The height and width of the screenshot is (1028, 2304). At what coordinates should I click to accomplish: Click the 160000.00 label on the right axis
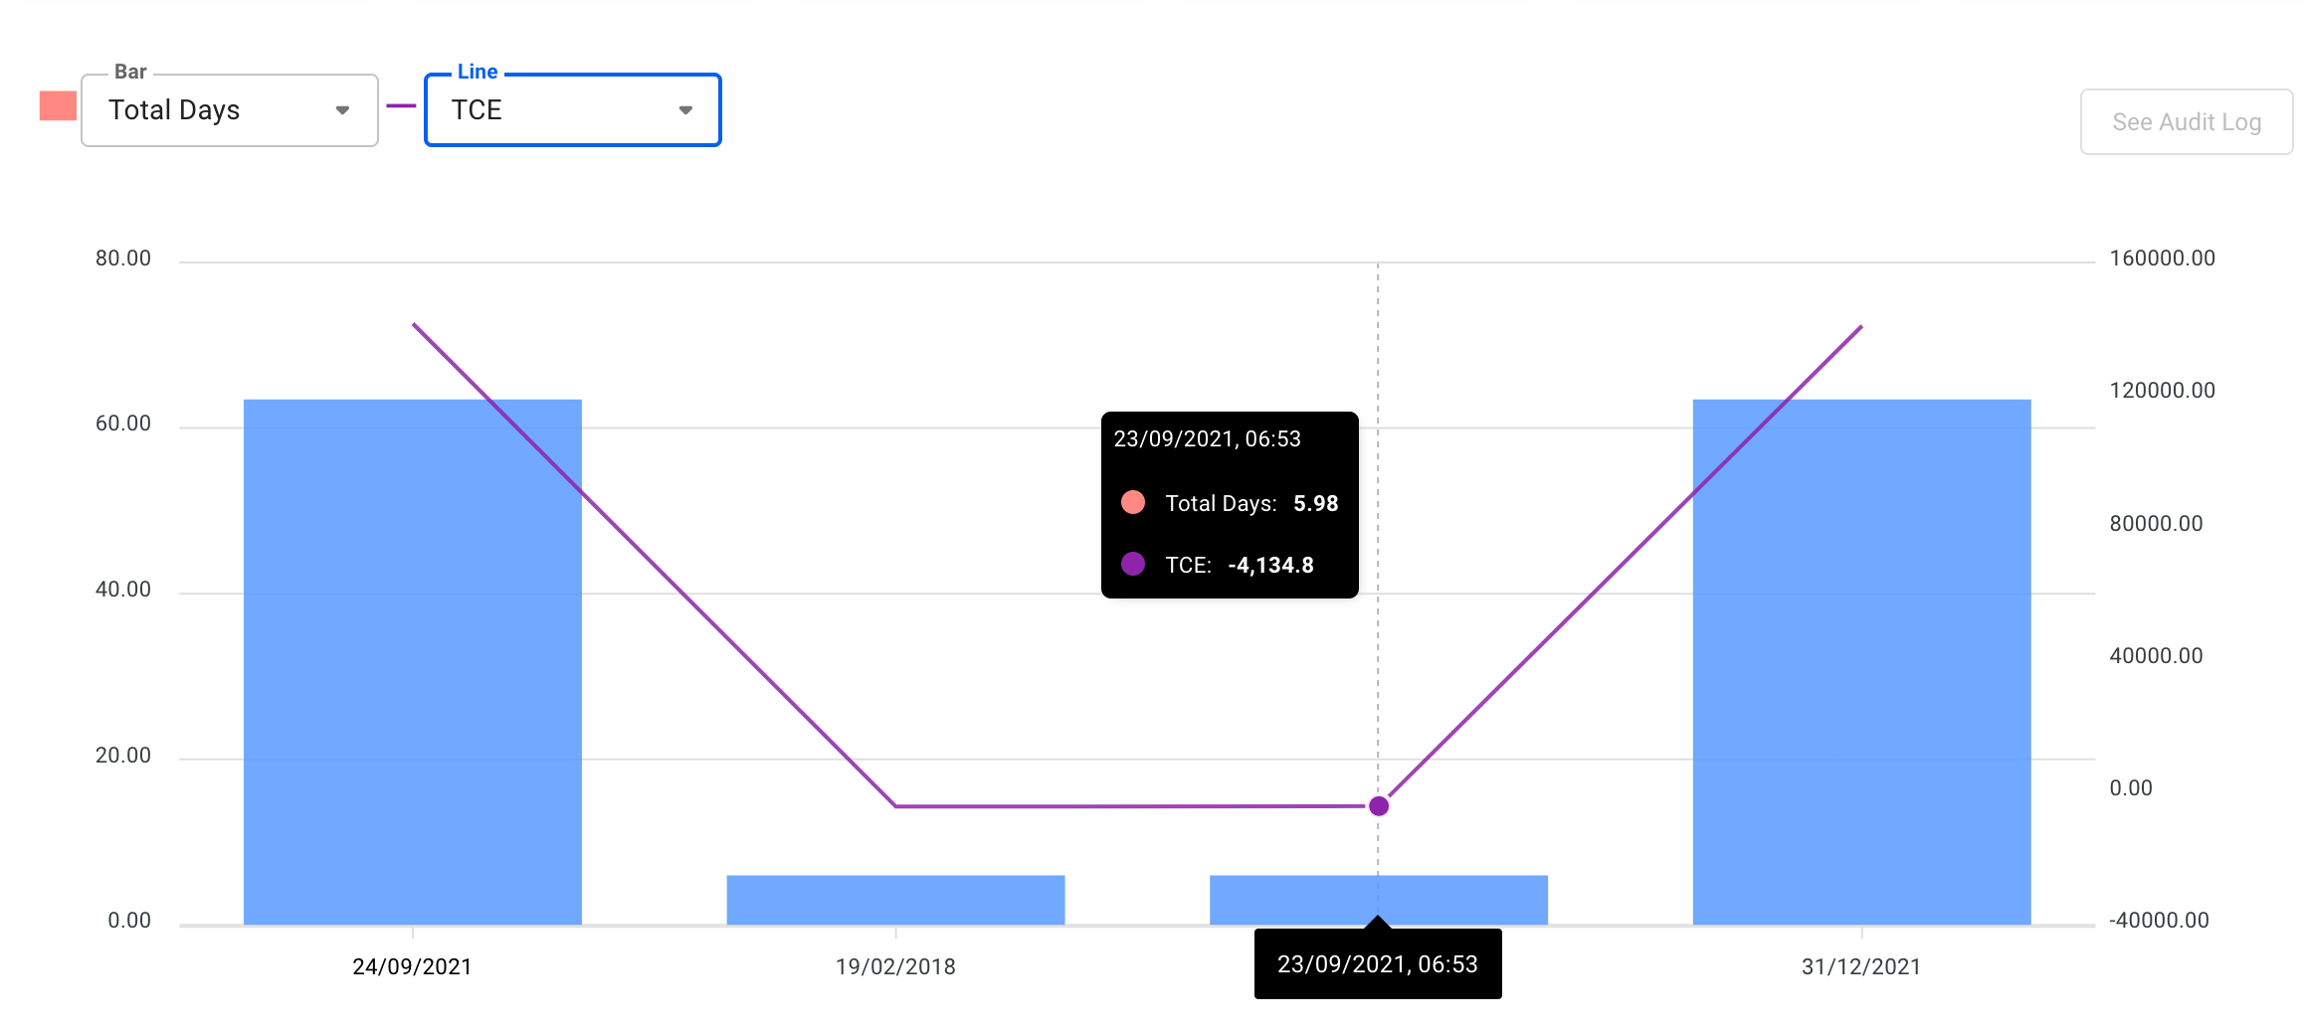(x=2162, y=258)
